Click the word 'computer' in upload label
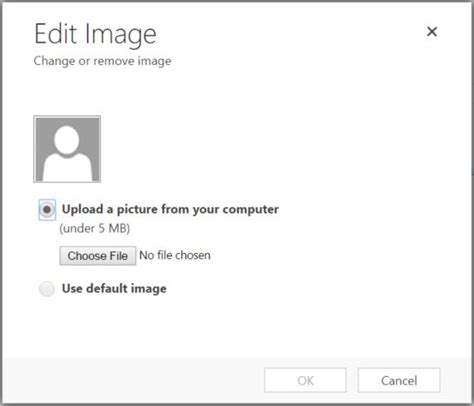The image size is (474, 406). pyautogui.click(x=251, y=210)
